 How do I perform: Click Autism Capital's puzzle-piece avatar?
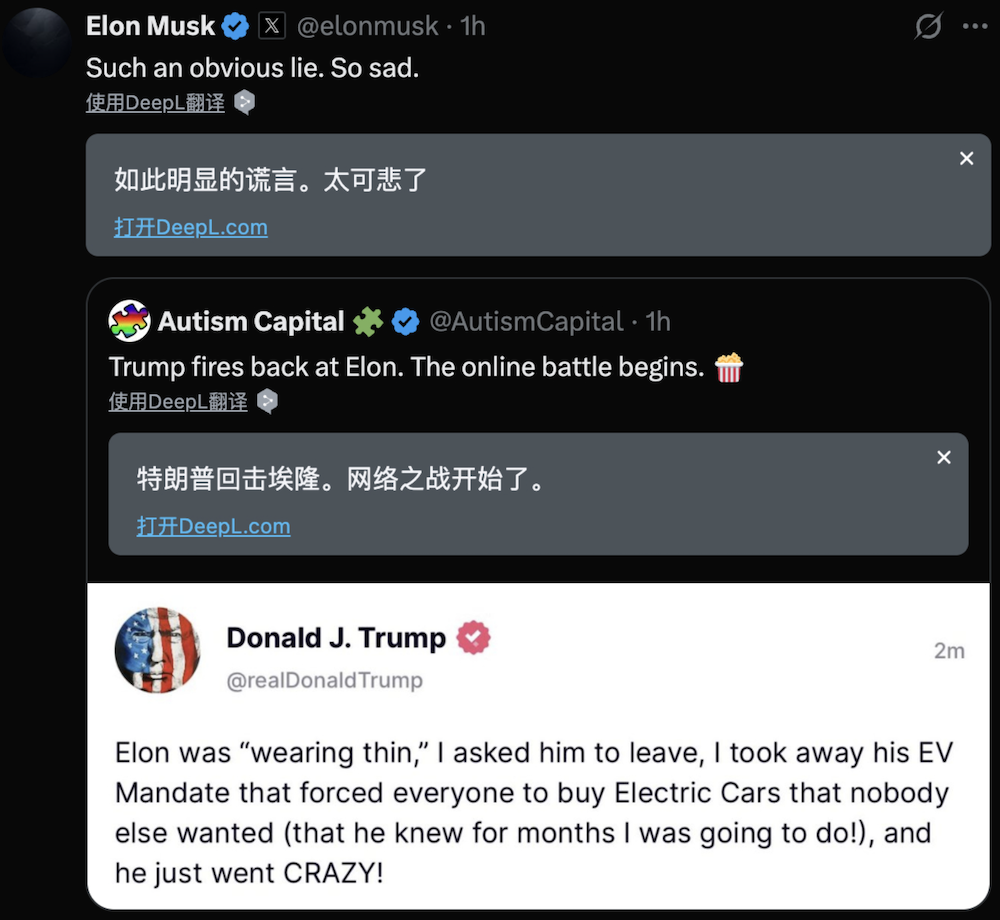pos(131,321)
